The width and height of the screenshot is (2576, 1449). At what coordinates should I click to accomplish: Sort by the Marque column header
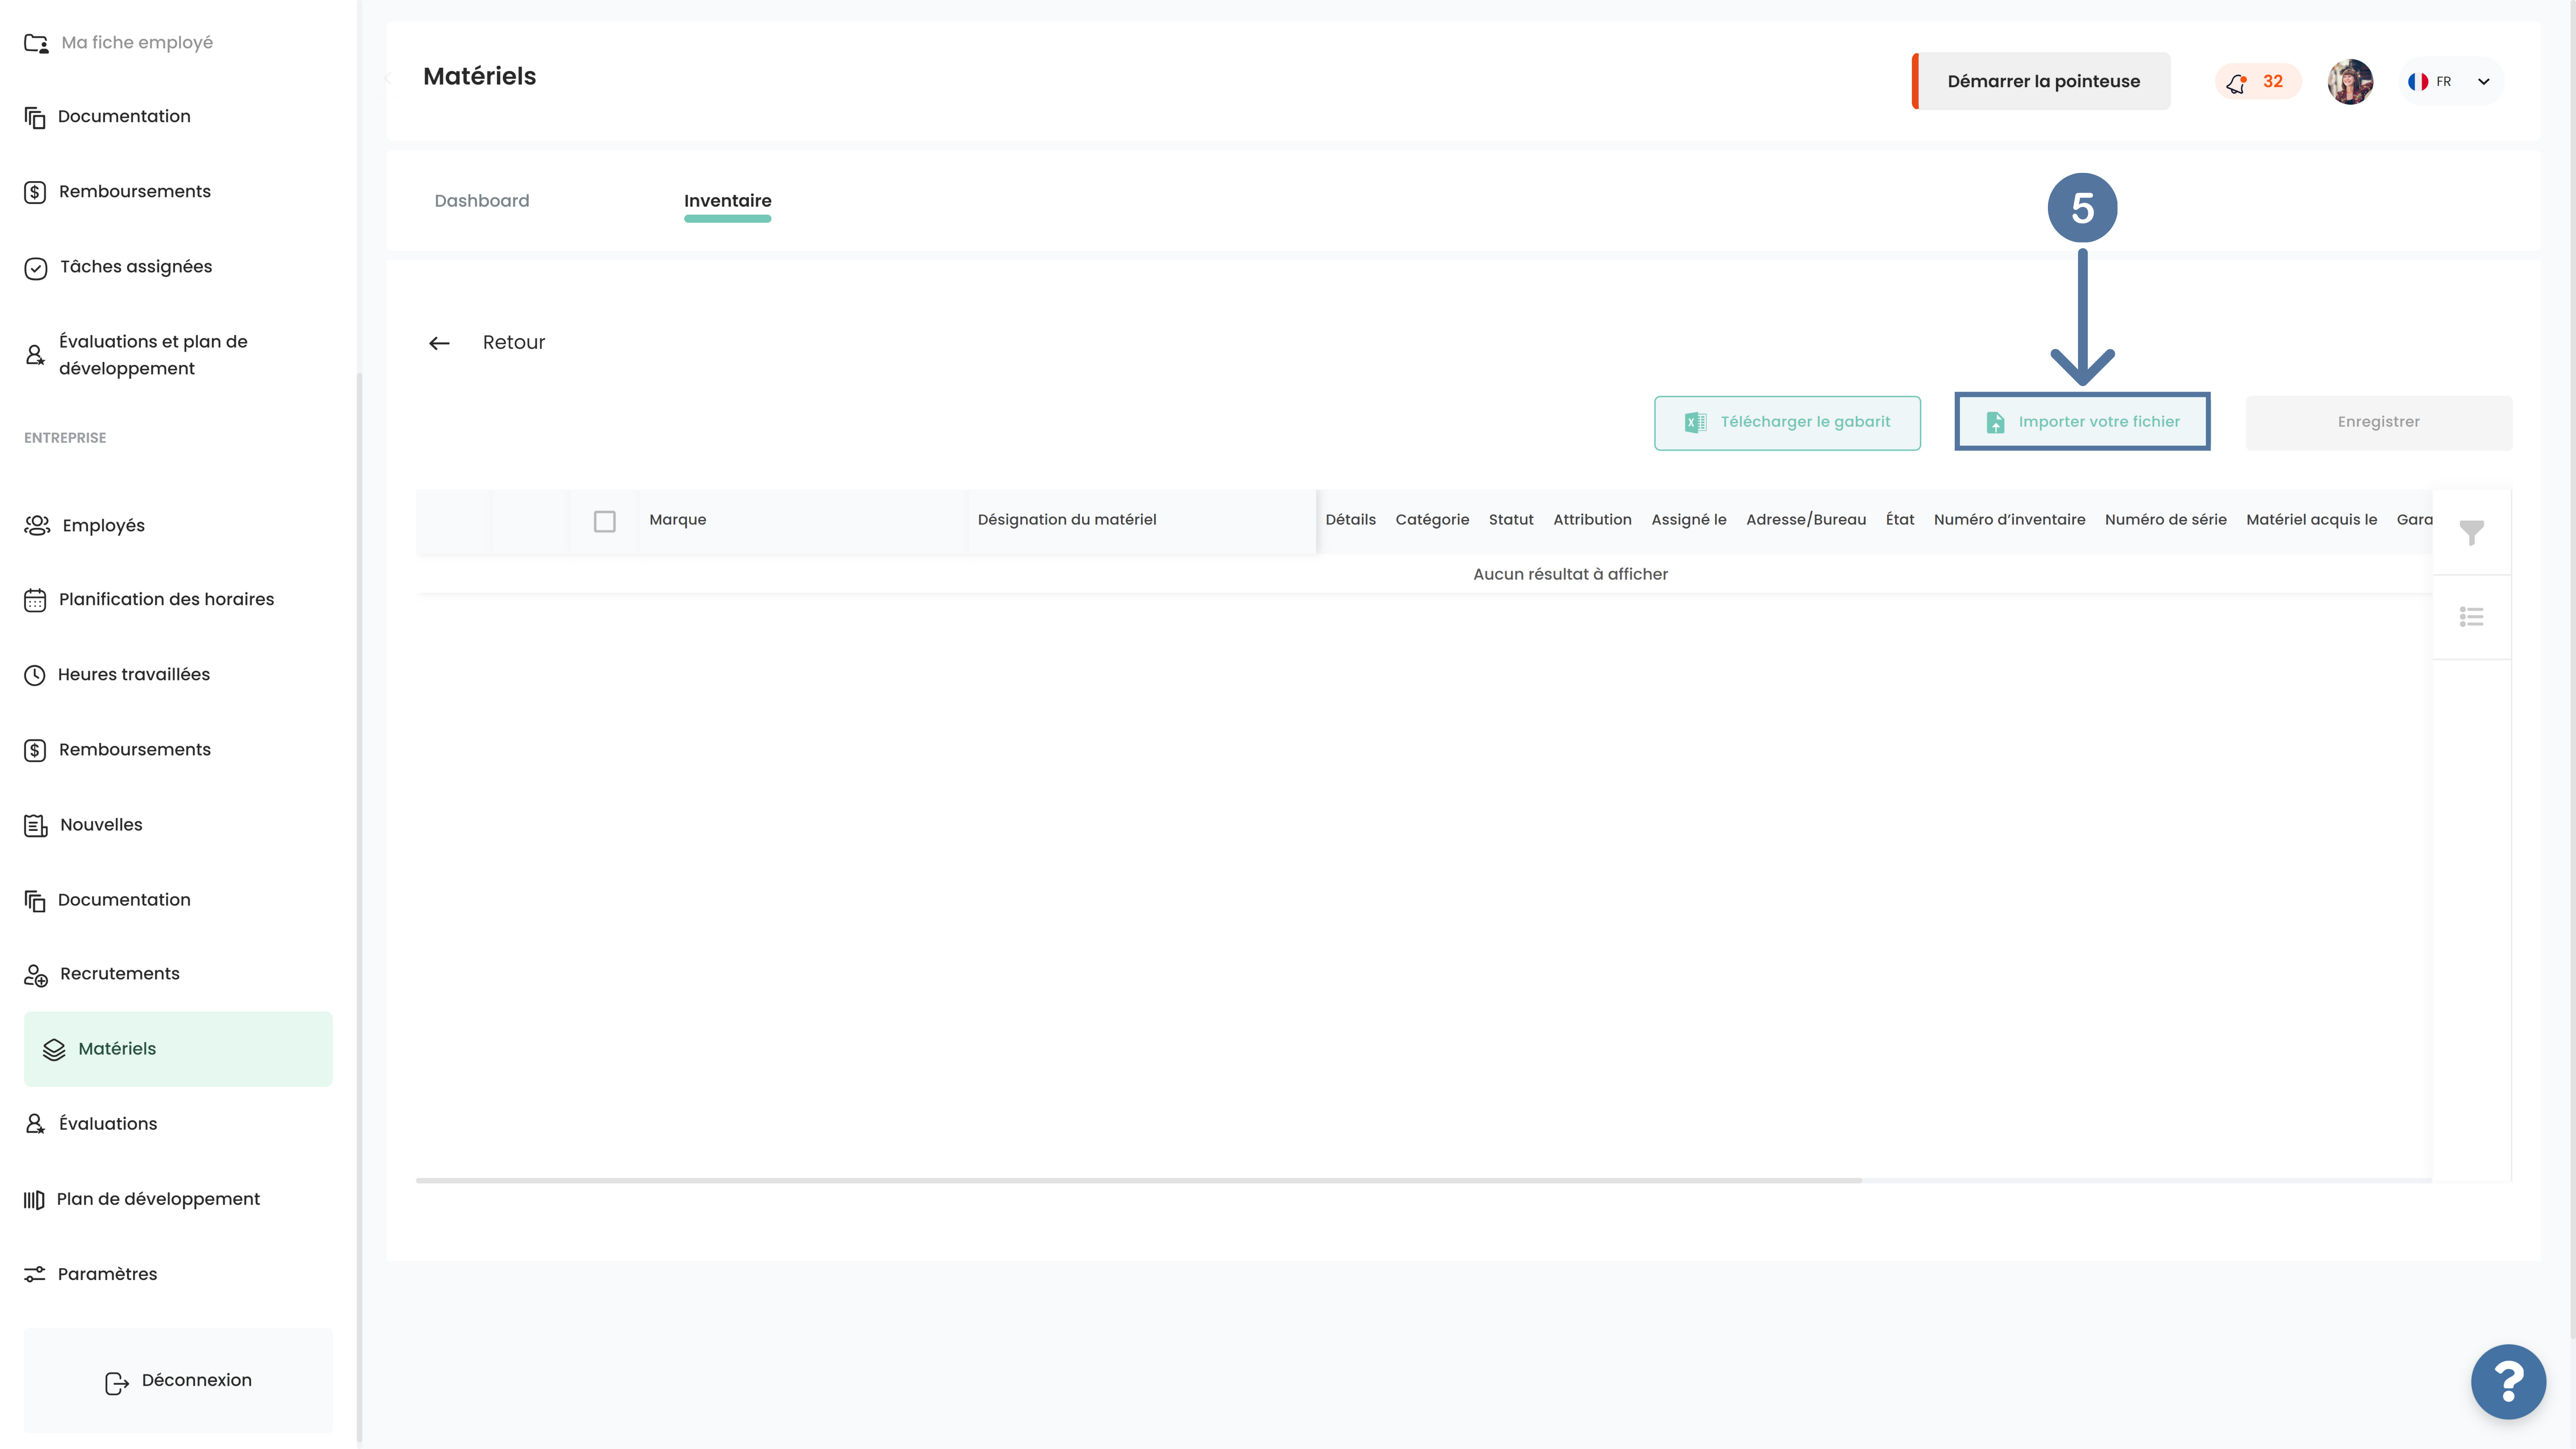677,520
